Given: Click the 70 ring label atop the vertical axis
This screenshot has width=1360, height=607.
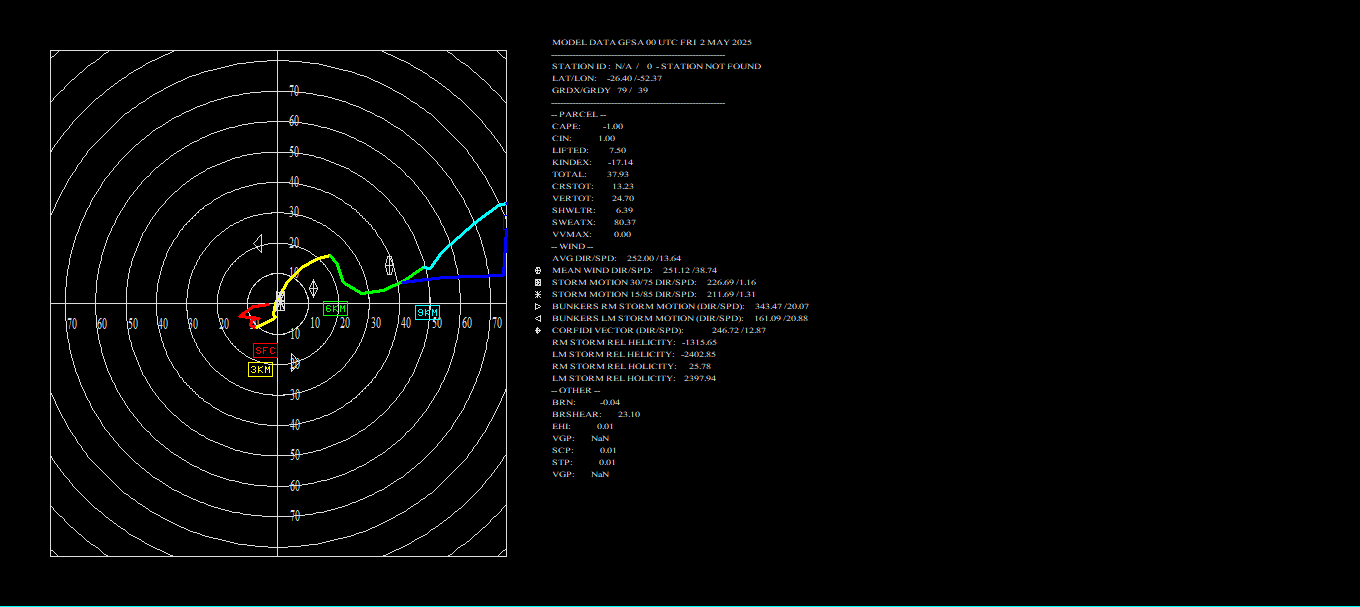Looking at the screenshot, I should pyautogui.click(x=294, y=90).
